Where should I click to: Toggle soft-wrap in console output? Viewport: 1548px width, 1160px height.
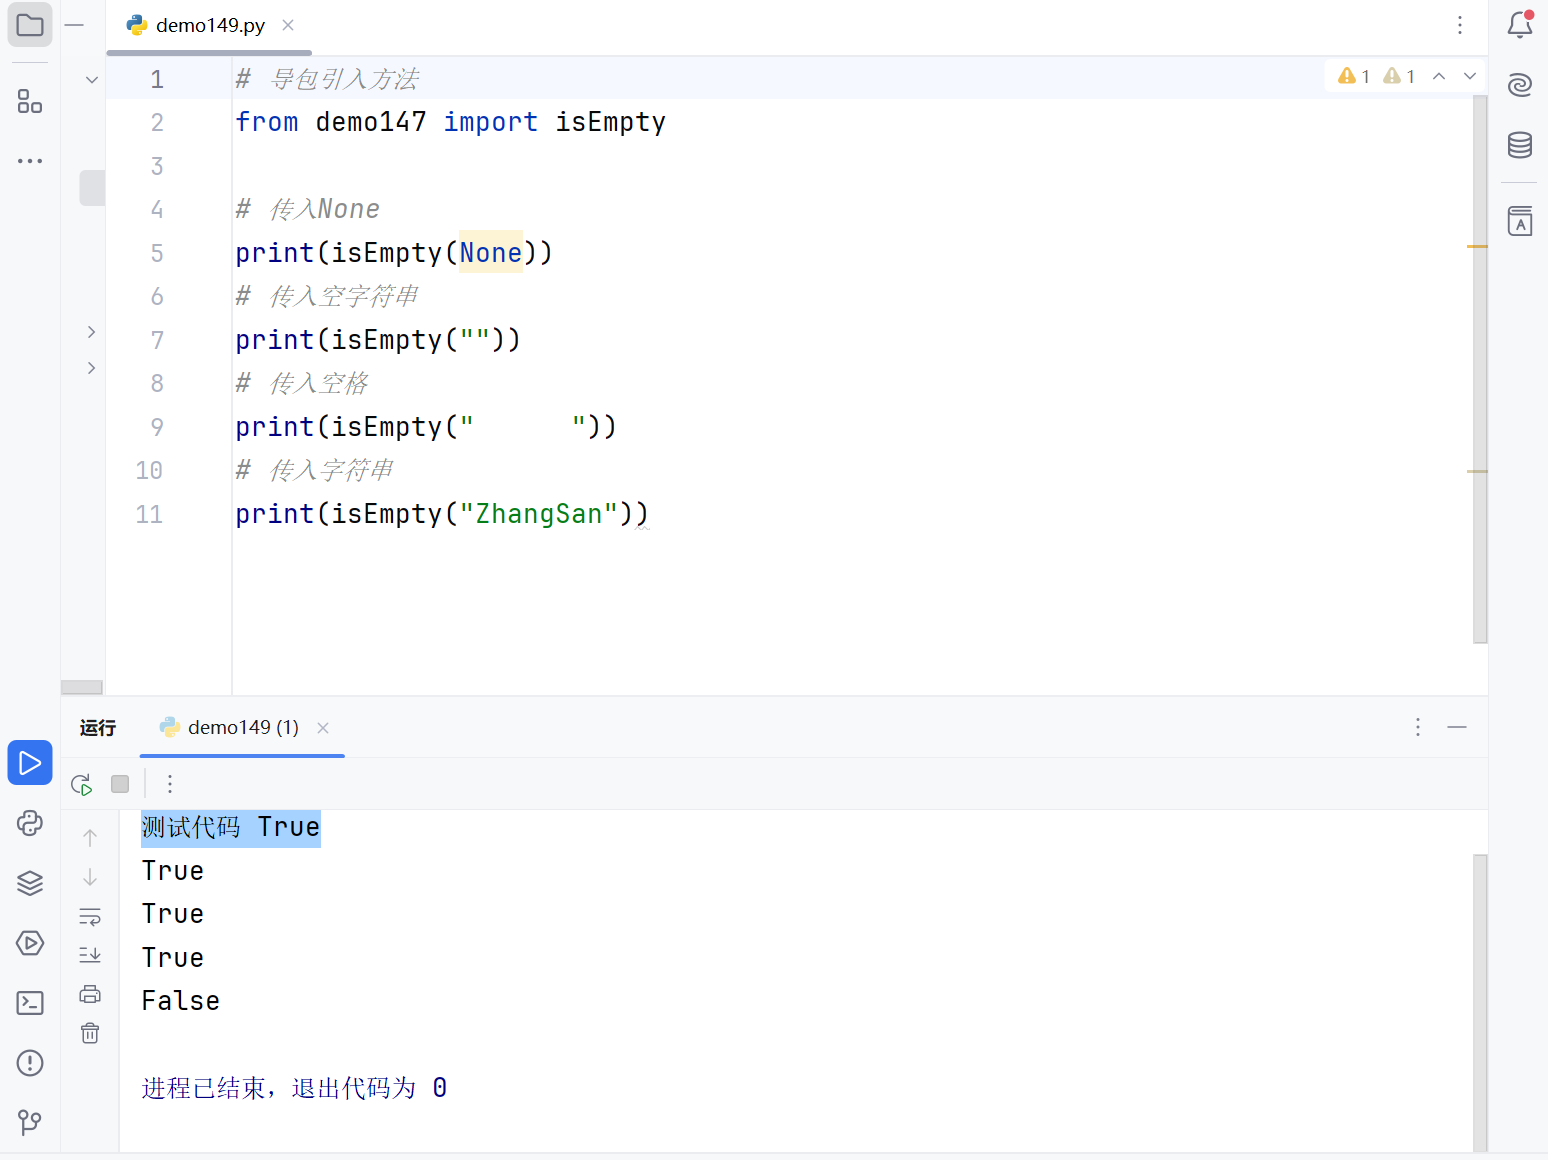click(x=90, y=916)
